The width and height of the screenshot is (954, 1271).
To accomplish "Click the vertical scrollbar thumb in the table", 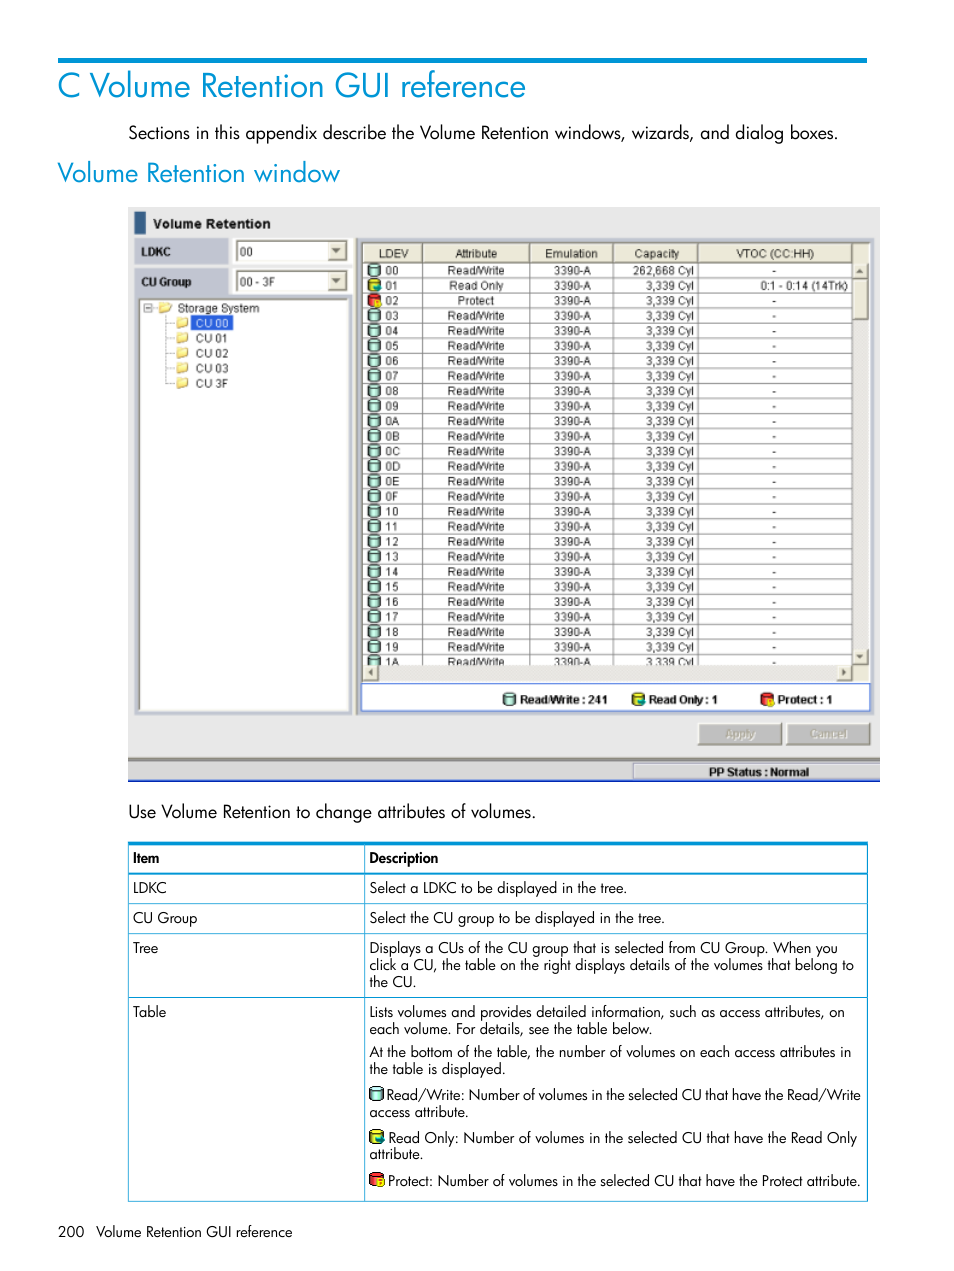I will [x=860, y=298].
